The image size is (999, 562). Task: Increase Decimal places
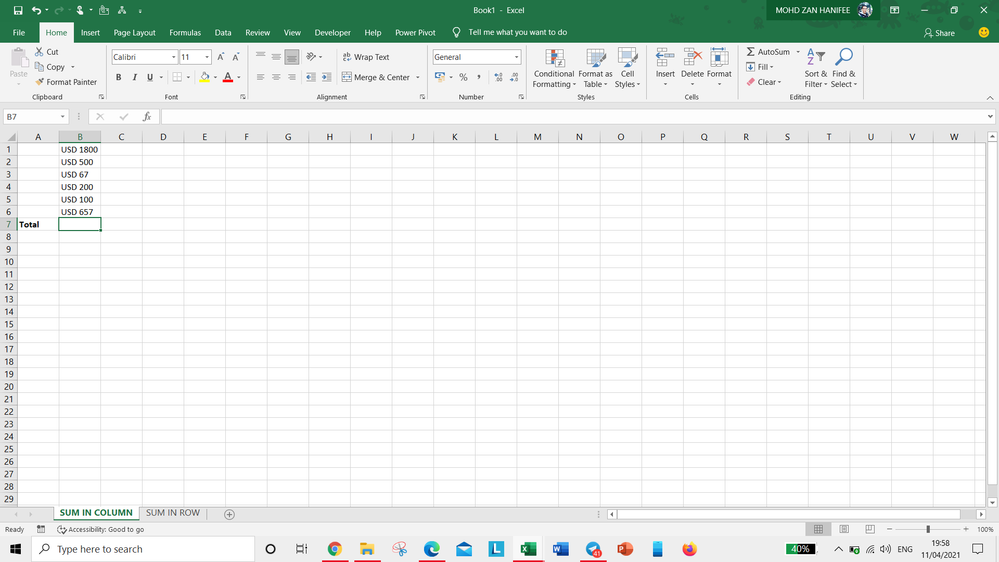coord(498,77)
